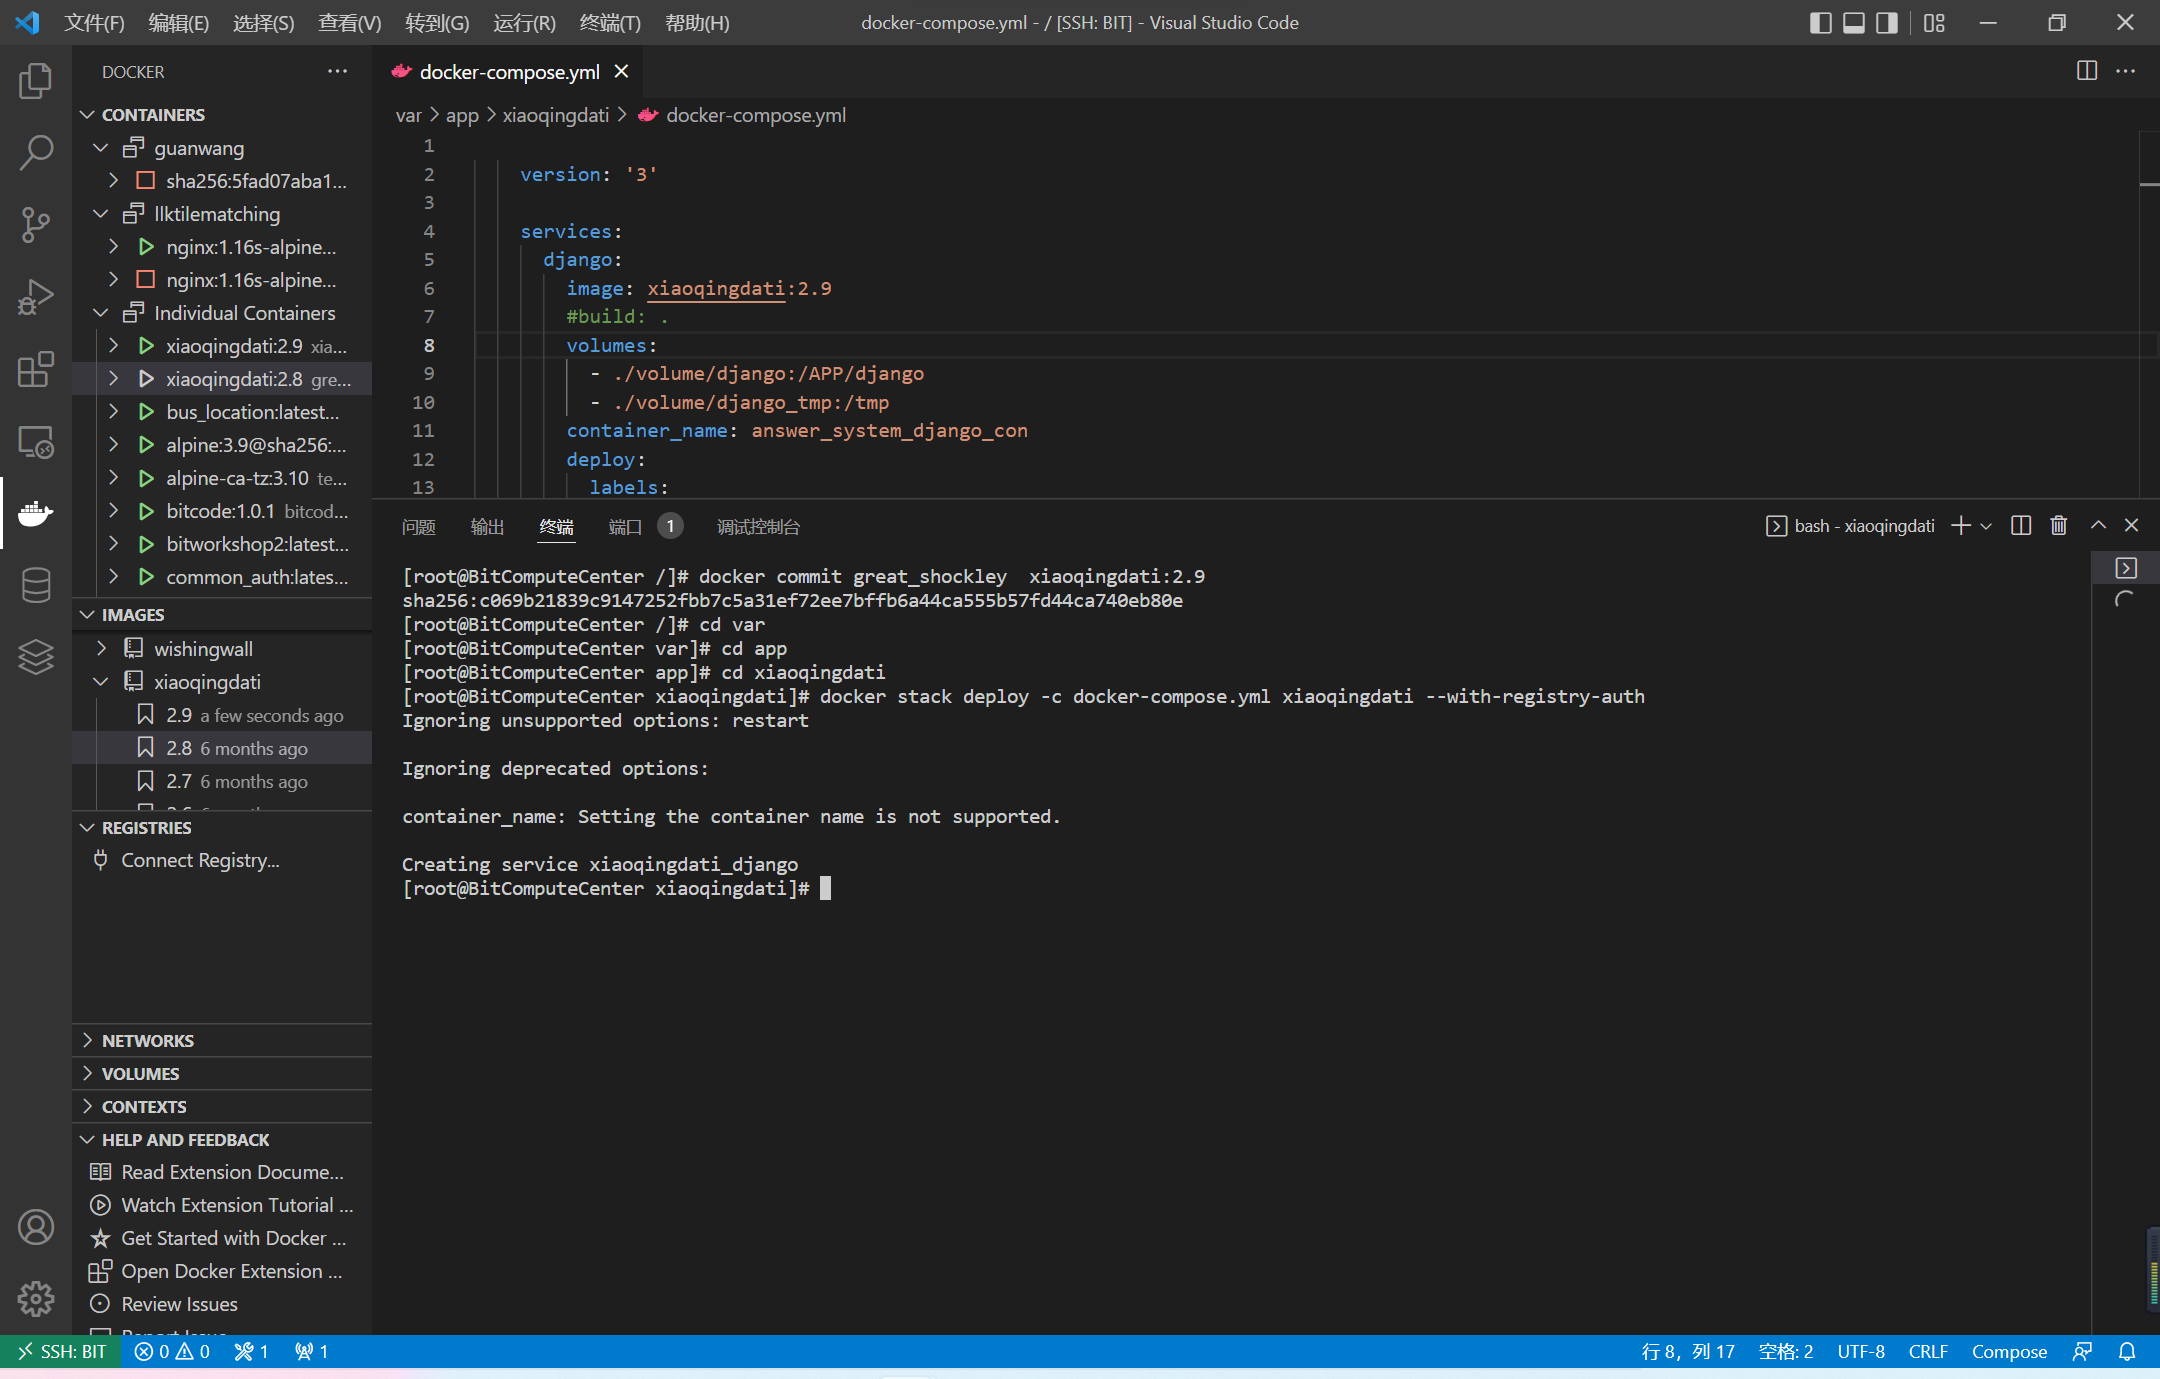Close the terminal panel

(2132, 526)
